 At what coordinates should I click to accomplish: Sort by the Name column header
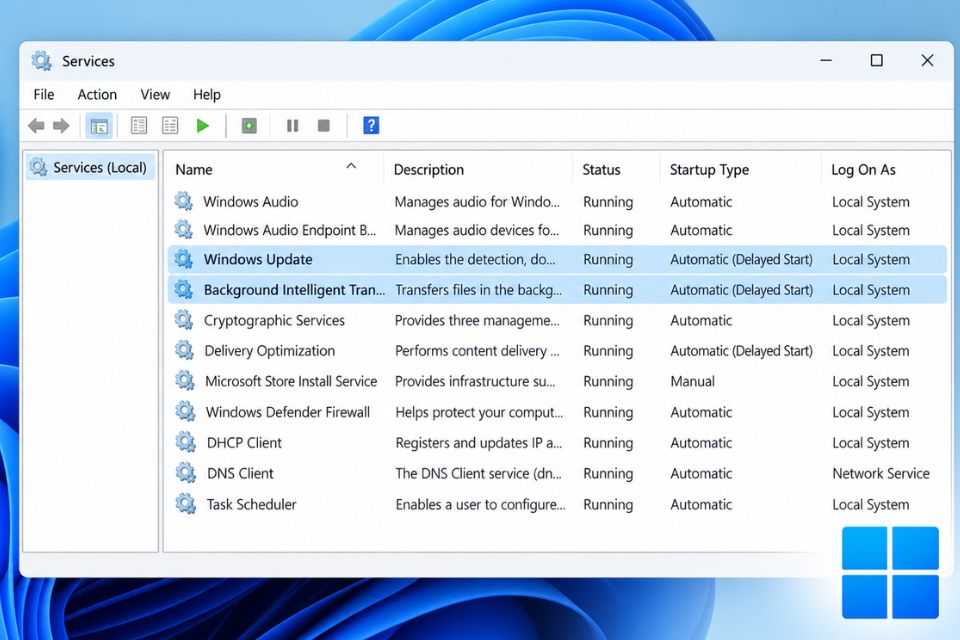click(193, 170)
